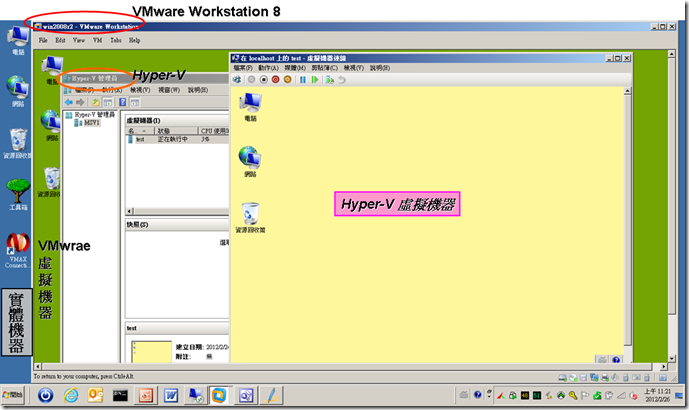Open 媒體(M) menu in test VM connection window
Image resolution: width=689 pixels, height=410 pixels.
click(295, 68)
